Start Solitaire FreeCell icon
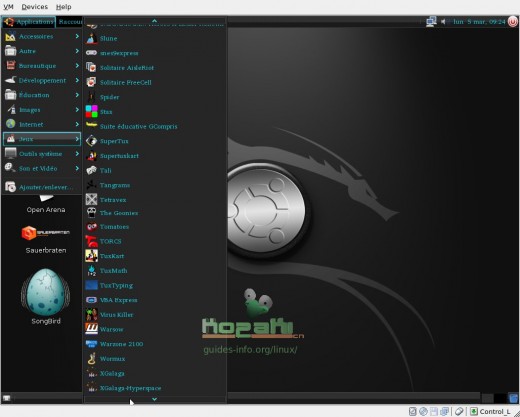The image size is (520, 417). click(x=91, y=82)
